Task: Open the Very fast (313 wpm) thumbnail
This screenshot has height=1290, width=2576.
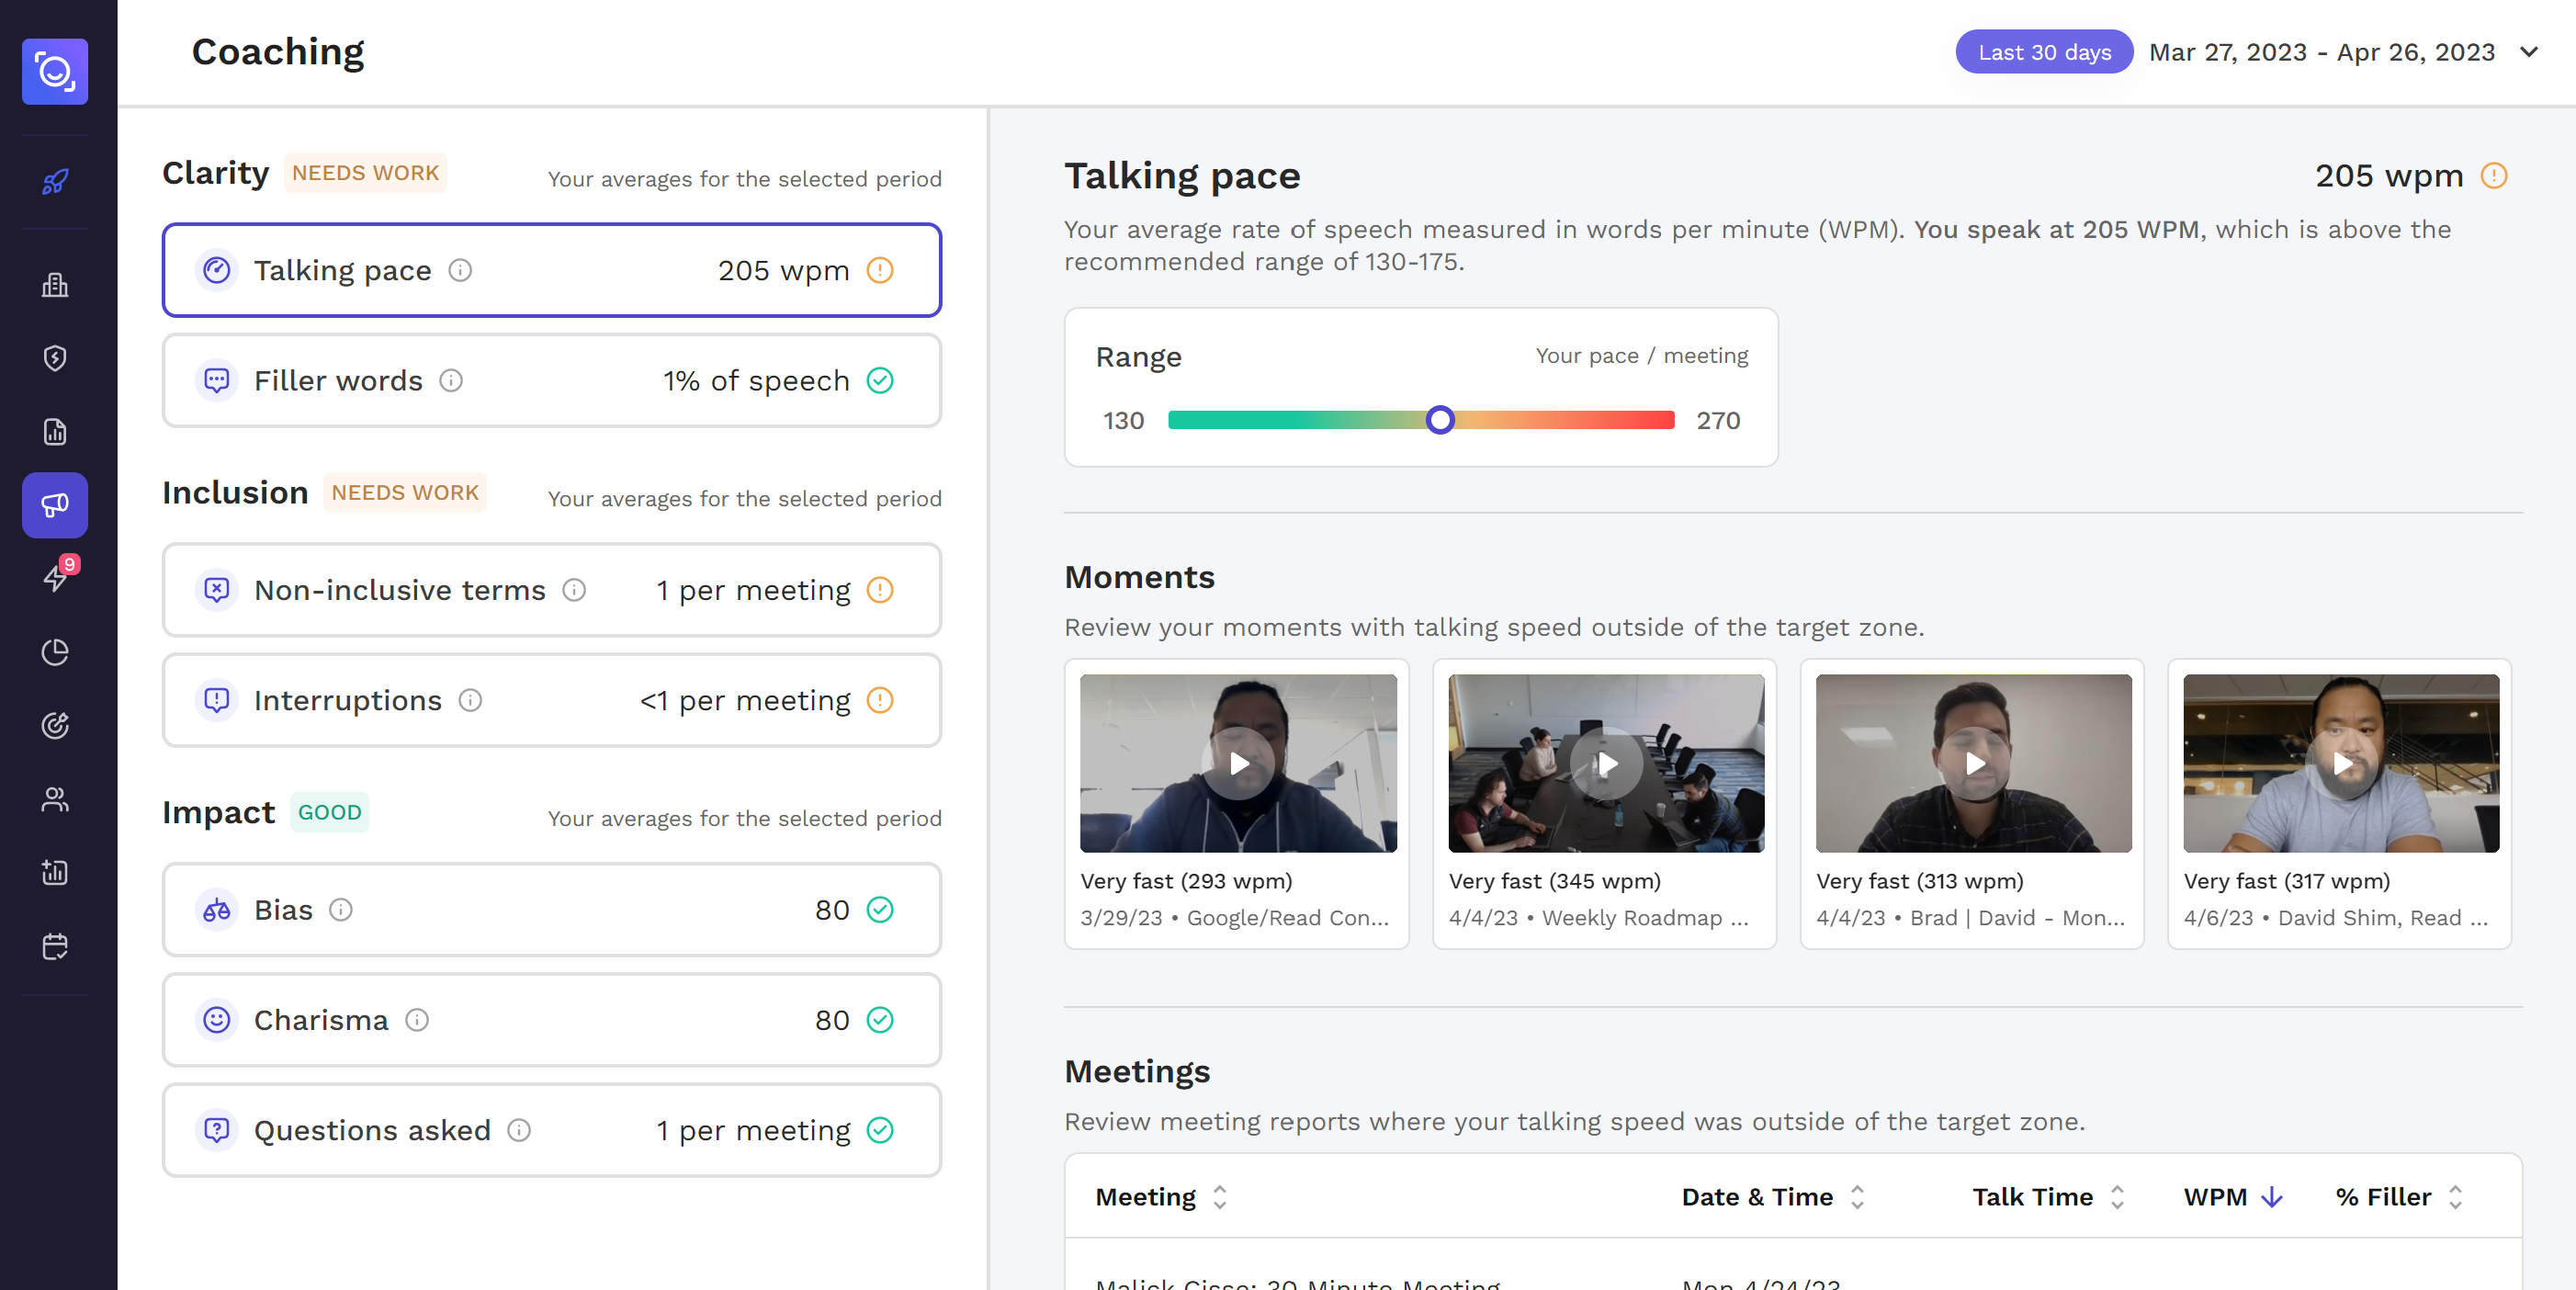Action: point(1973,763)
